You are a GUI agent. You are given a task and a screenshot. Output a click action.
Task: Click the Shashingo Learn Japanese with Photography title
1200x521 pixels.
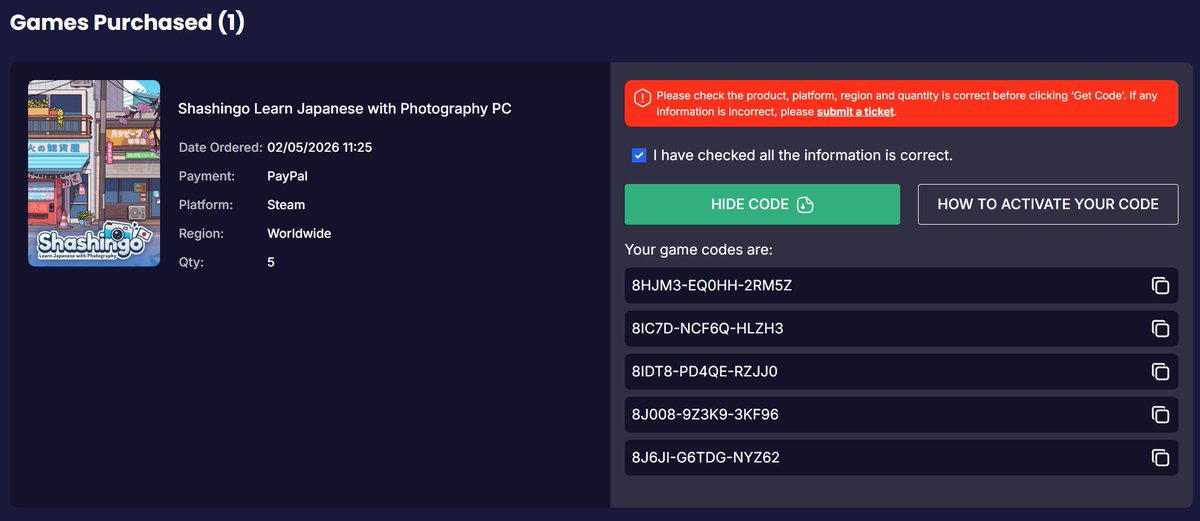[344, 108]
